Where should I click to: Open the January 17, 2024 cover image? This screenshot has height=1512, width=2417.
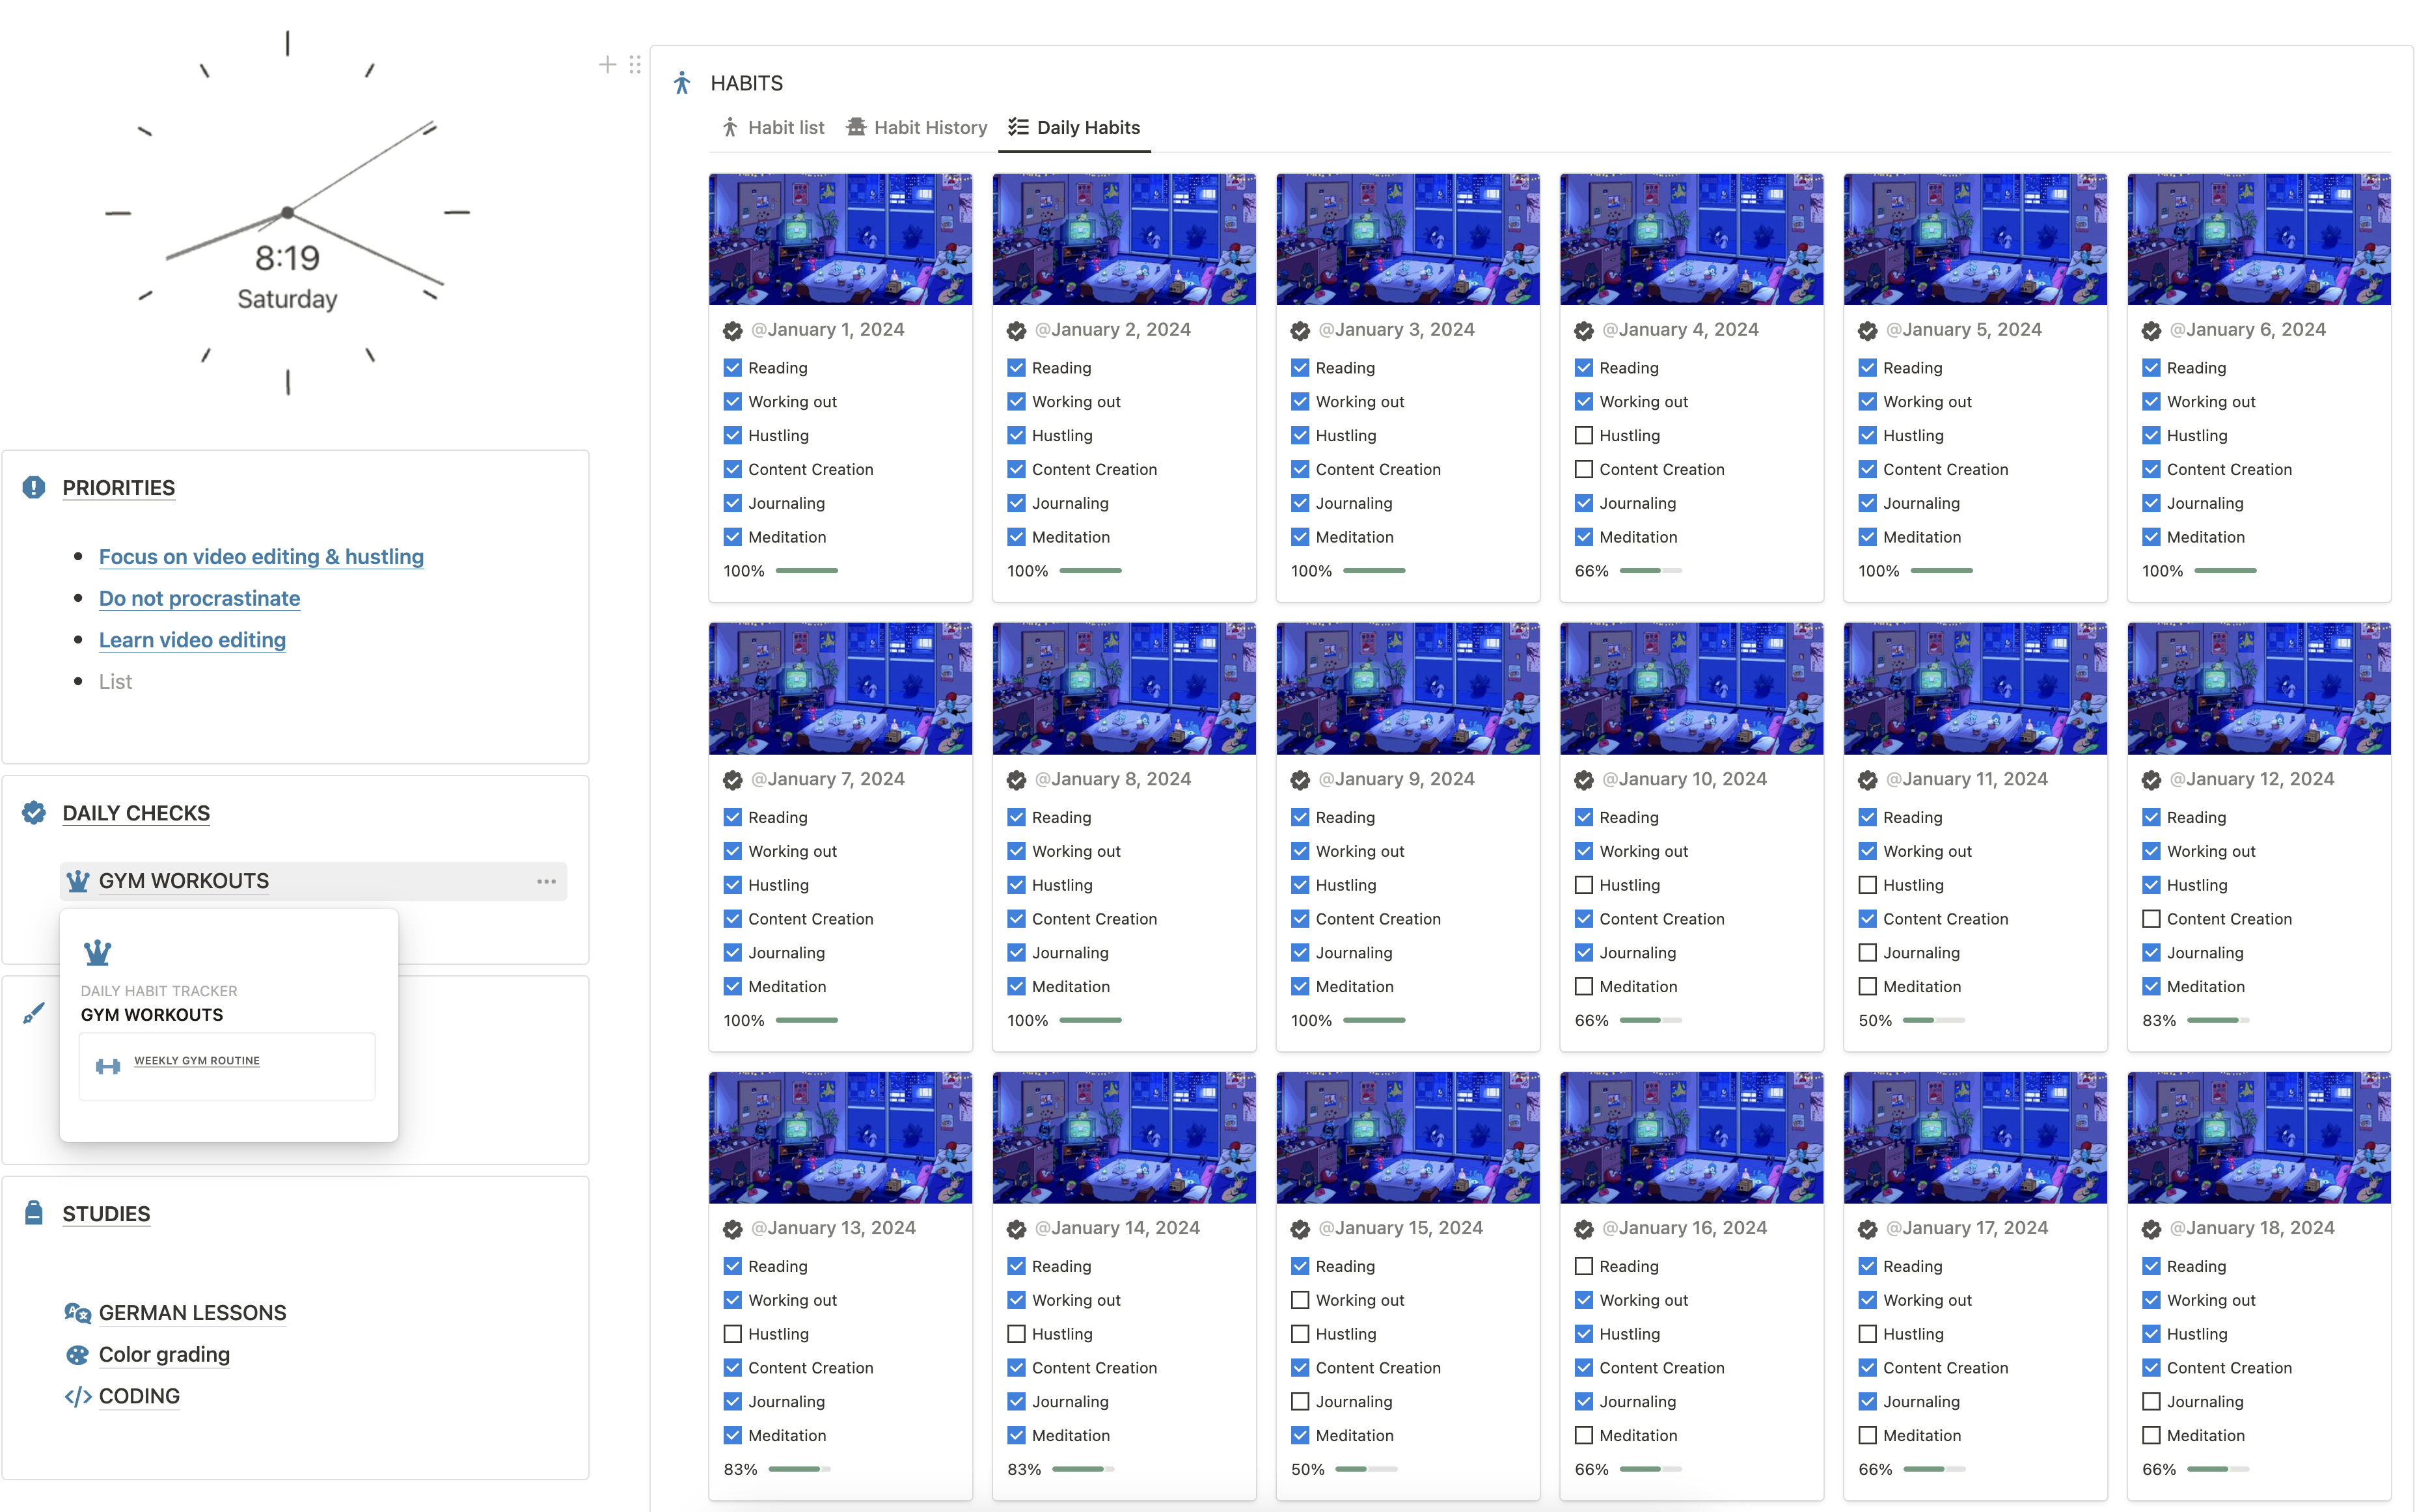(1975, 1138)
